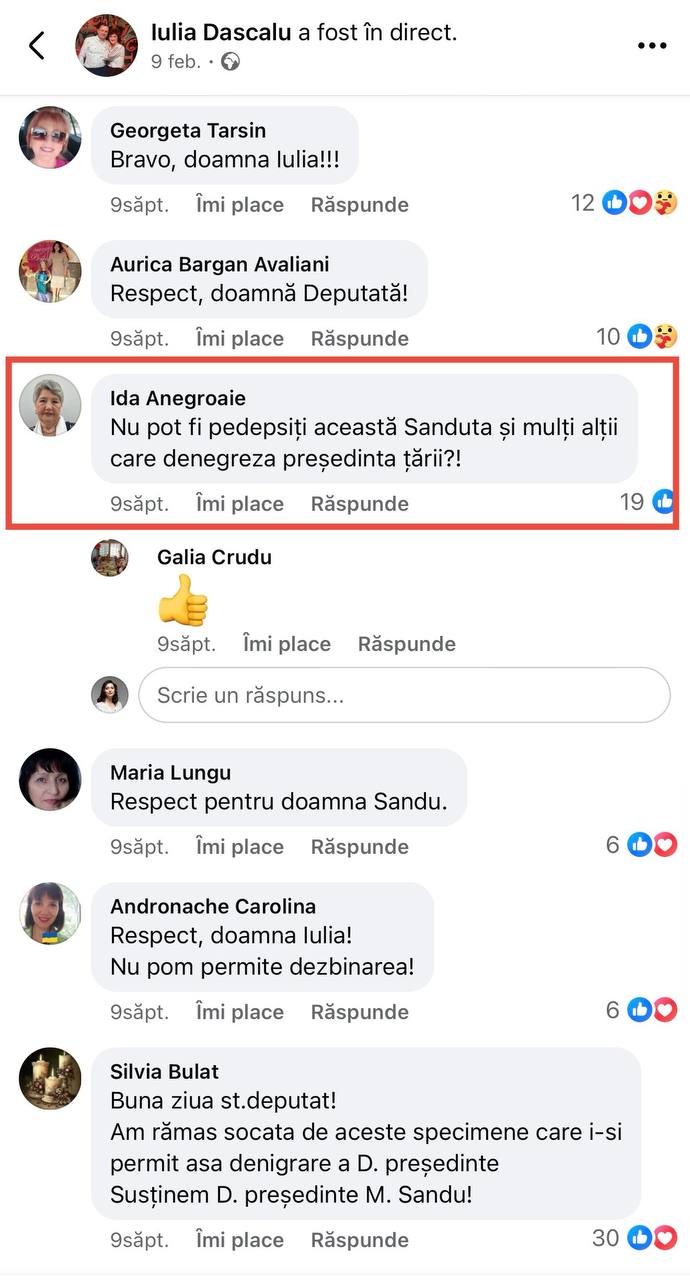
Task: Show reactions on Maria Lungu's comment
Action: click(642, 845)
